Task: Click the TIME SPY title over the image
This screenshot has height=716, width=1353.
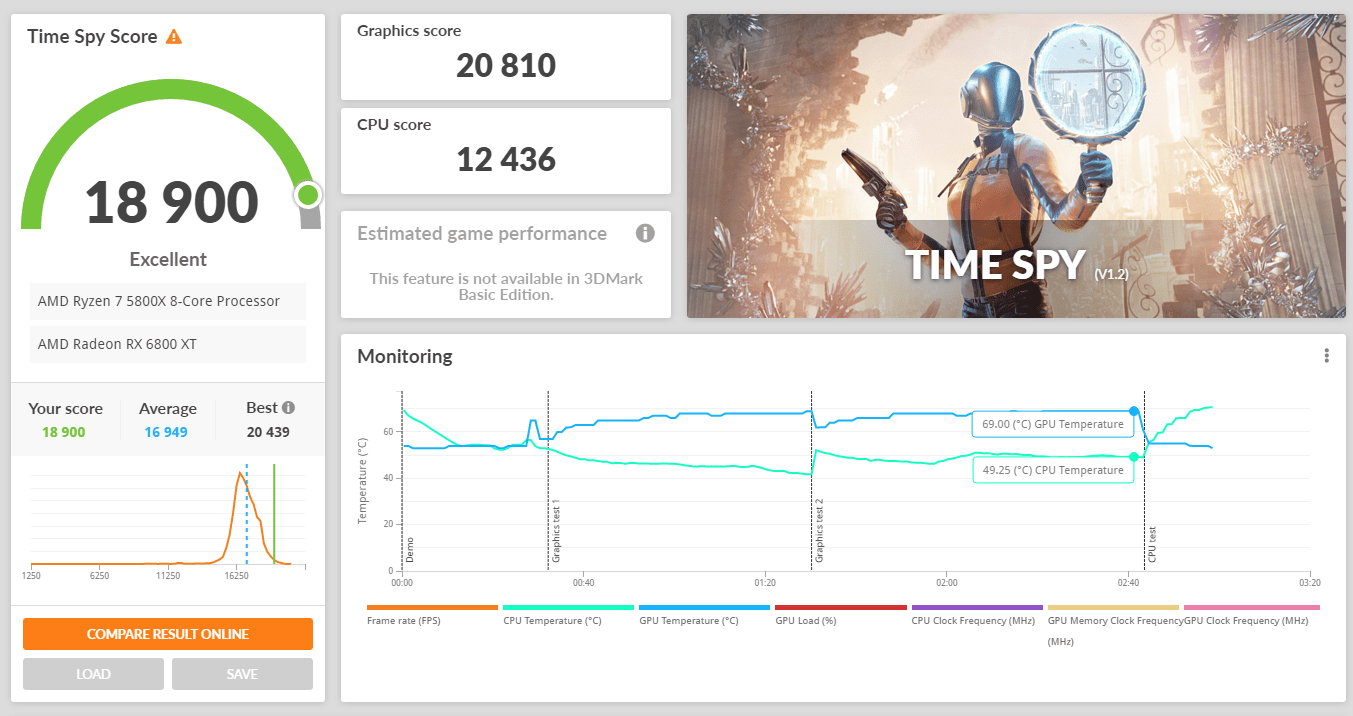Action: pos(995,265)
